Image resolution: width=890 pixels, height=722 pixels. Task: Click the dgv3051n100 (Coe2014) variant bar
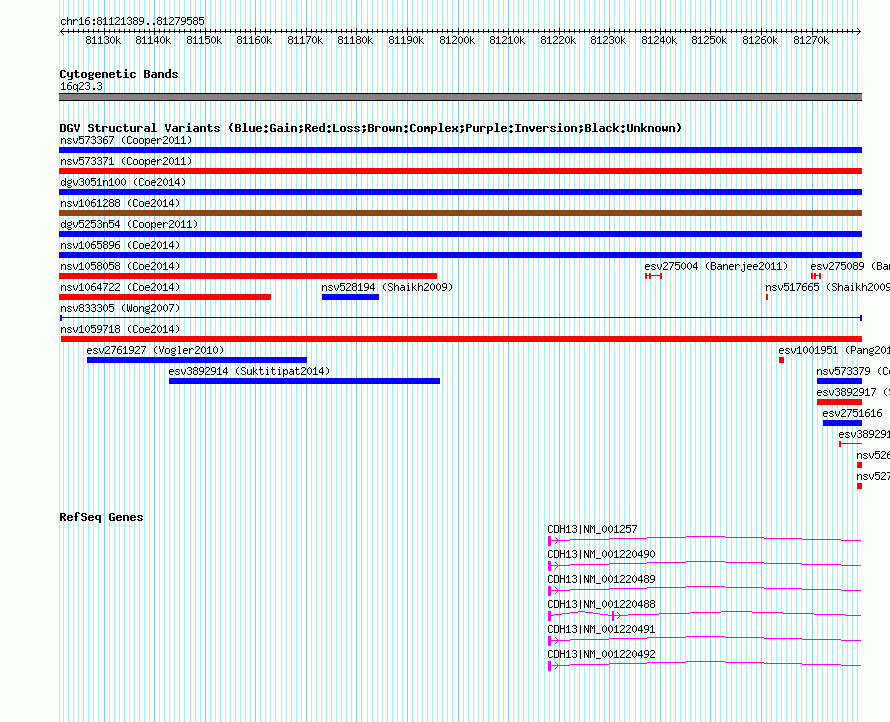coord(460,192)
